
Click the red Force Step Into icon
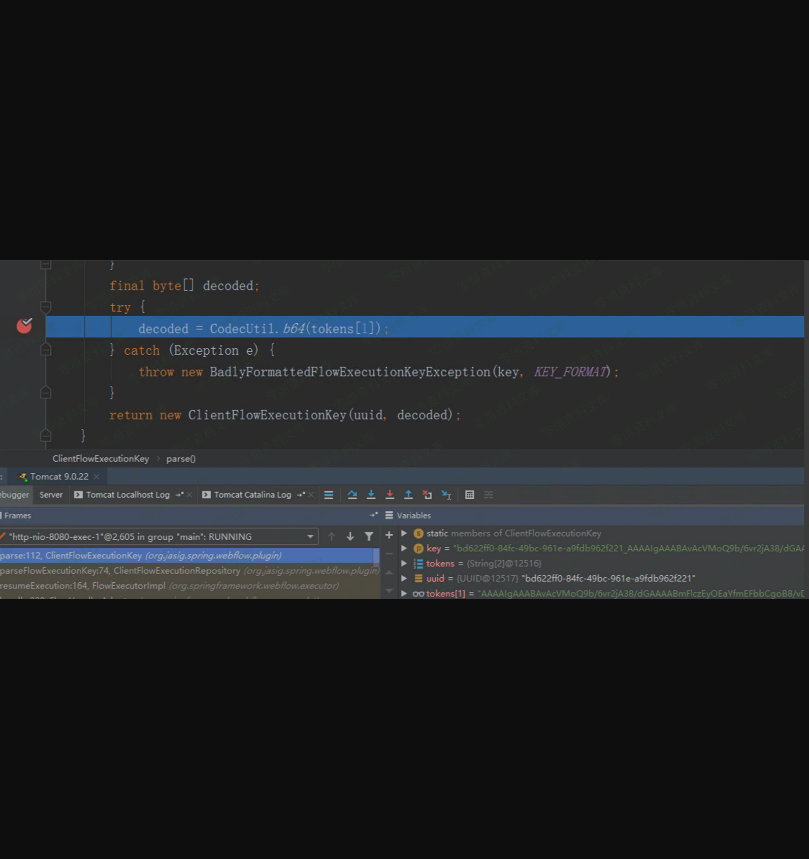point(389,495)
